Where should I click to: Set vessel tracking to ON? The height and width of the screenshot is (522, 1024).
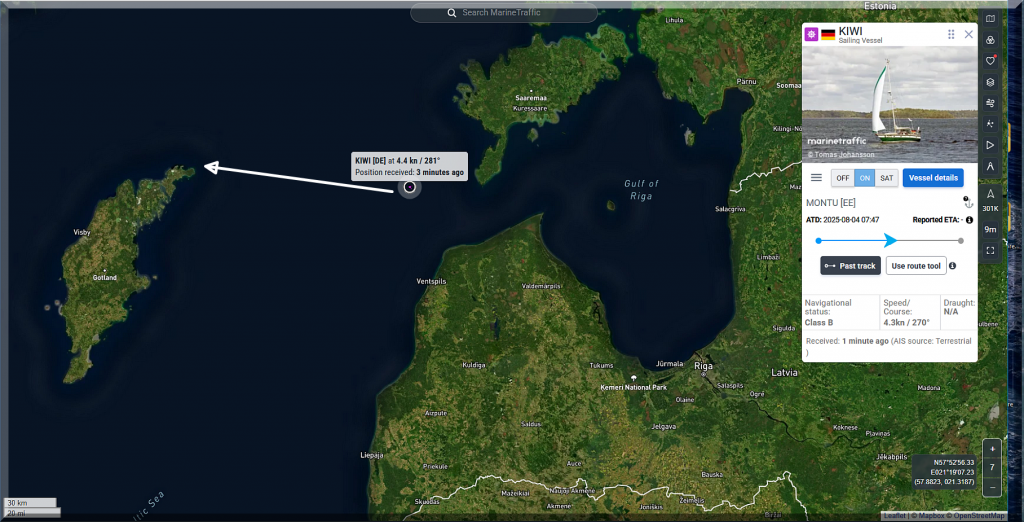[x=865, y=178]
